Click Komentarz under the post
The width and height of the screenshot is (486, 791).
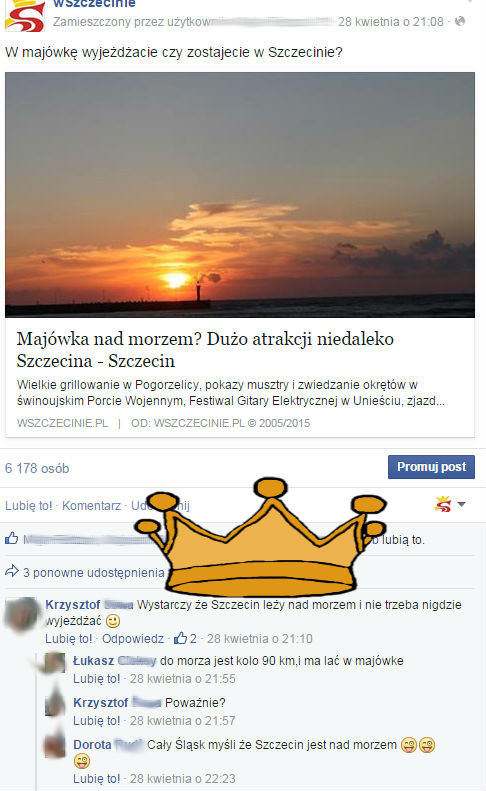coord(91,505)
